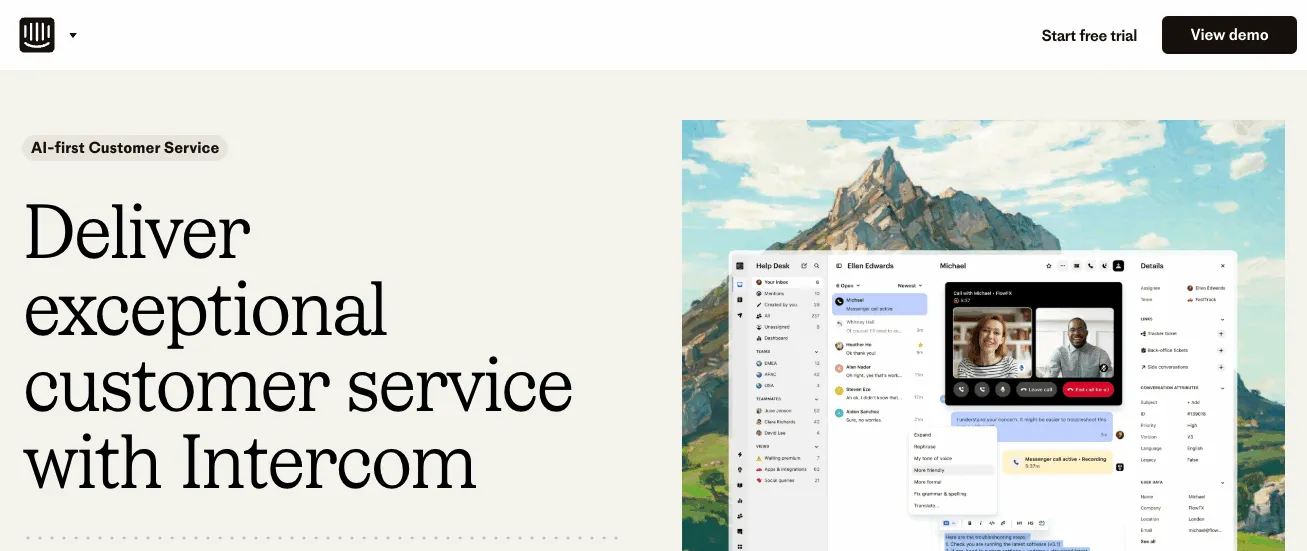
Task: Click See all under User Data
Action: 1148,541
